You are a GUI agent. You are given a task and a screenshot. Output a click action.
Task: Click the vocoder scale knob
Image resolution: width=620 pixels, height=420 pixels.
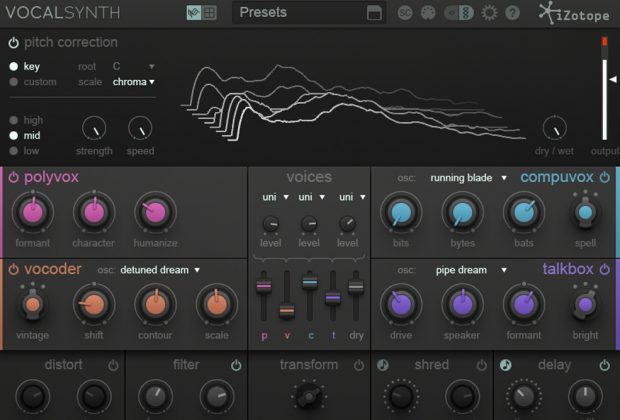click(x=217, y=304)
